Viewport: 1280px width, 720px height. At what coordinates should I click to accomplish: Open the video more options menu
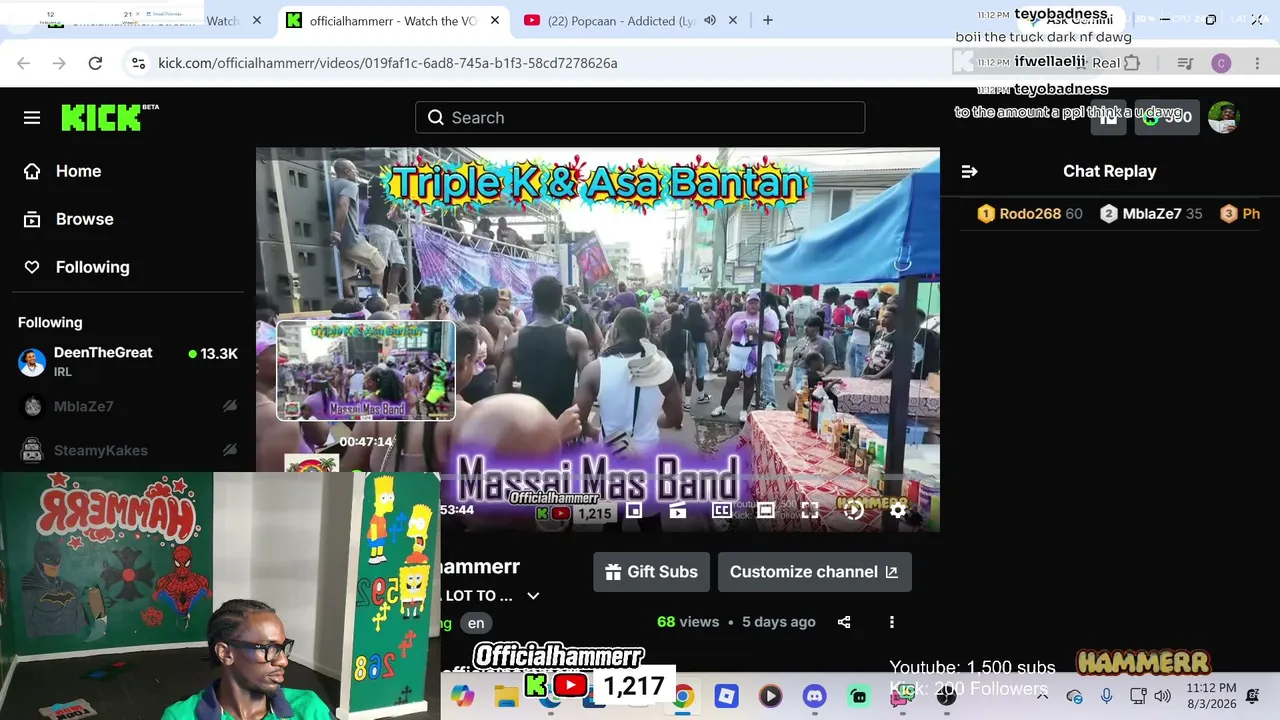[x=892, y=622]
